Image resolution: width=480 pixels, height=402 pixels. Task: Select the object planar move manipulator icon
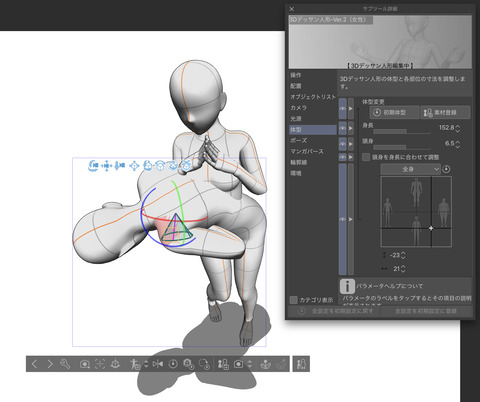134,165
